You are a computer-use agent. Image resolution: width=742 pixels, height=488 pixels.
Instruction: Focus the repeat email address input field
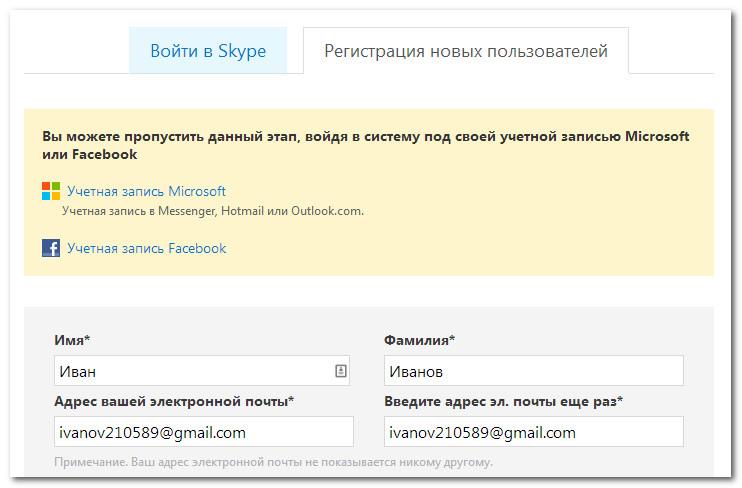tap(533, 432)
